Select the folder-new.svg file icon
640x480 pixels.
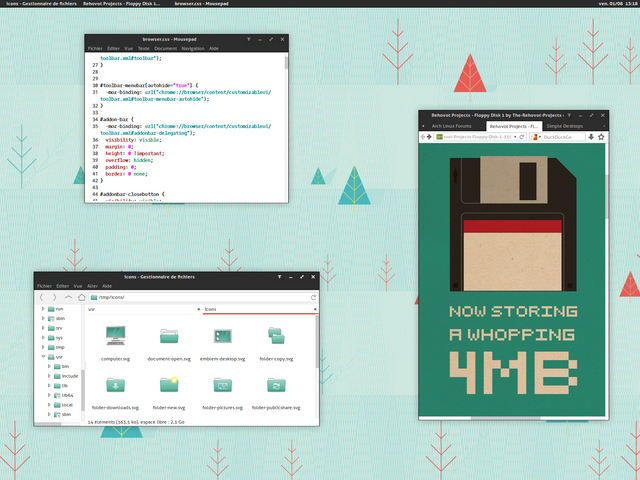pyautogui.click(x=169, y=384)
